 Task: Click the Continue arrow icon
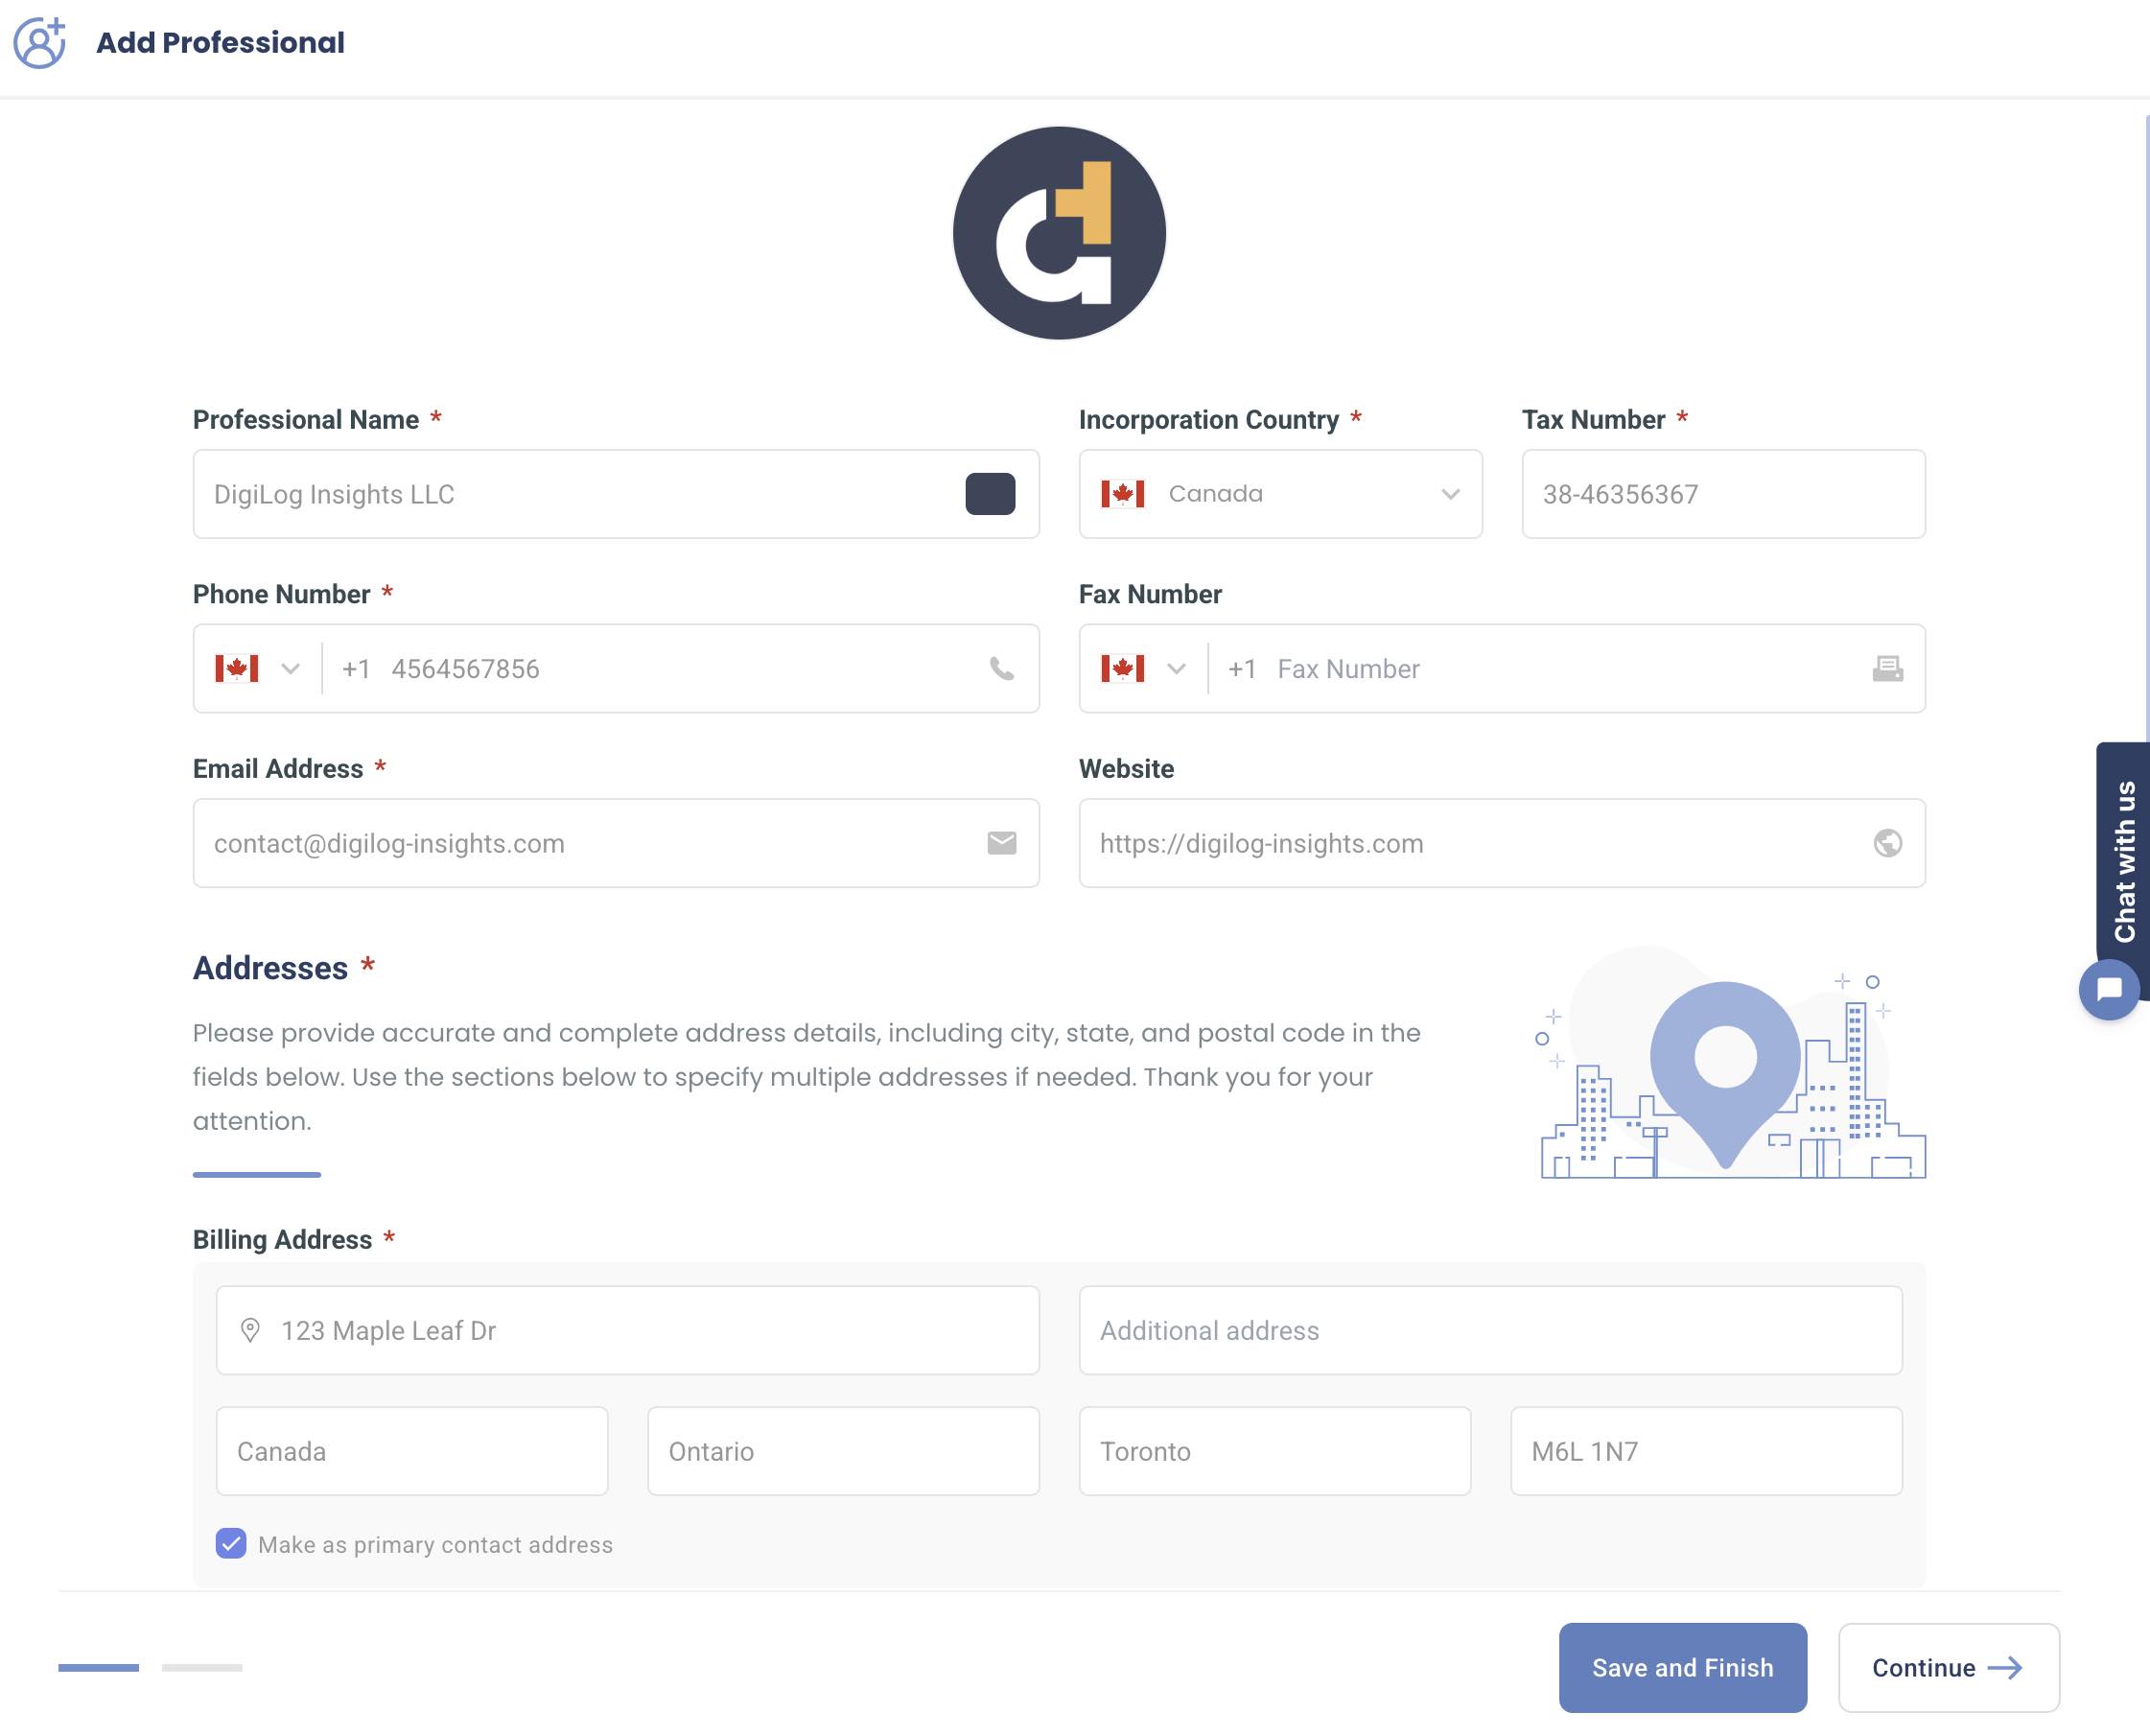[x=2005, y=1668]
